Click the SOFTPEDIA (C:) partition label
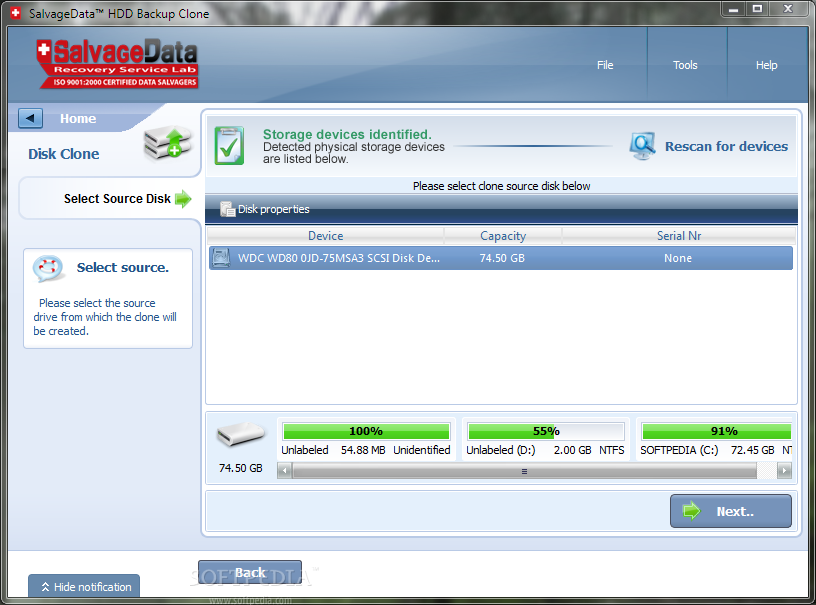816x605 pixels. pos(679,450)
